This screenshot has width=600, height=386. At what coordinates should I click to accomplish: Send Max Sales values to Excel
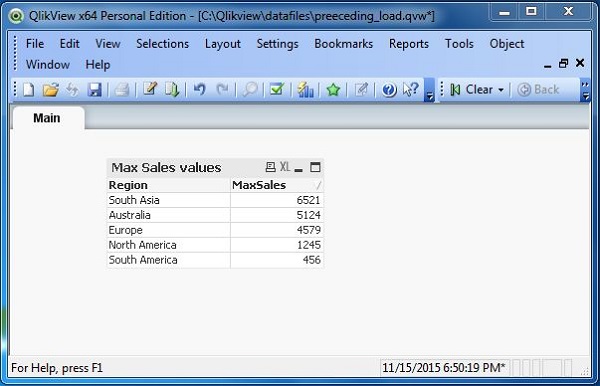tap(285, 167)
